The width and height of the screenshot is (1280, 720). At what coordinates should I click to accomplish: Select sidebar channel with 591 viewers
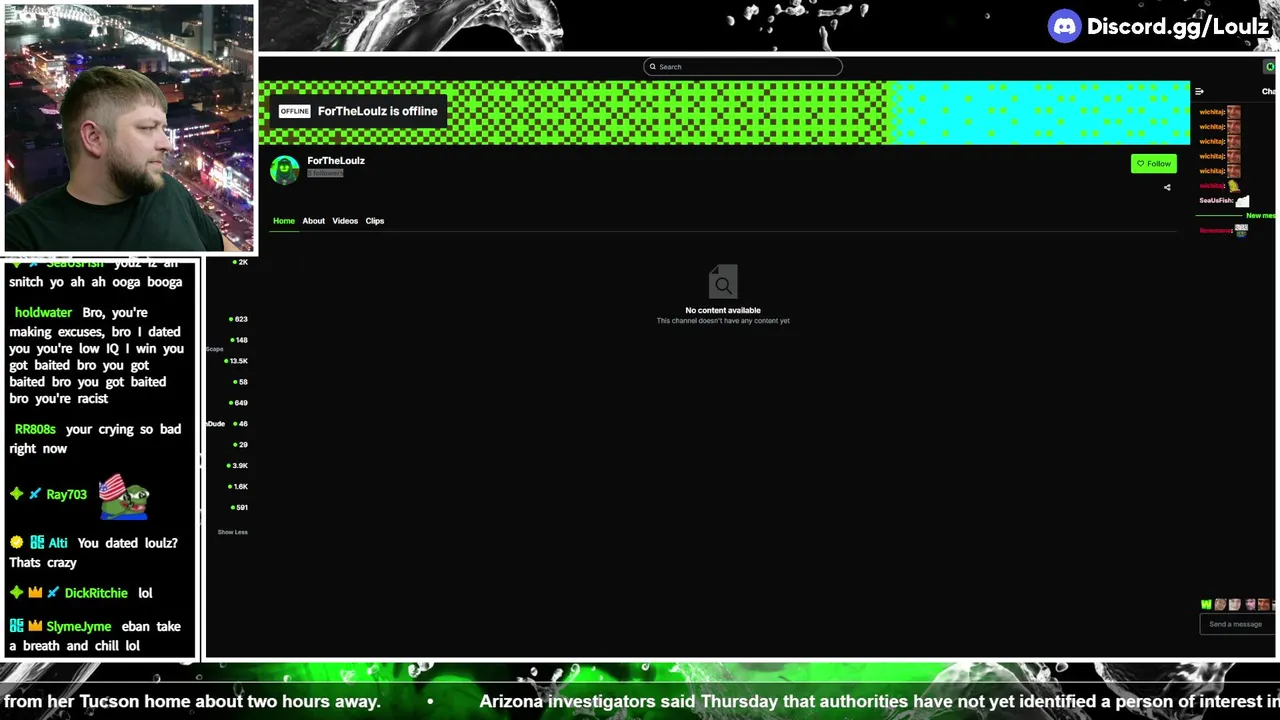240,508
